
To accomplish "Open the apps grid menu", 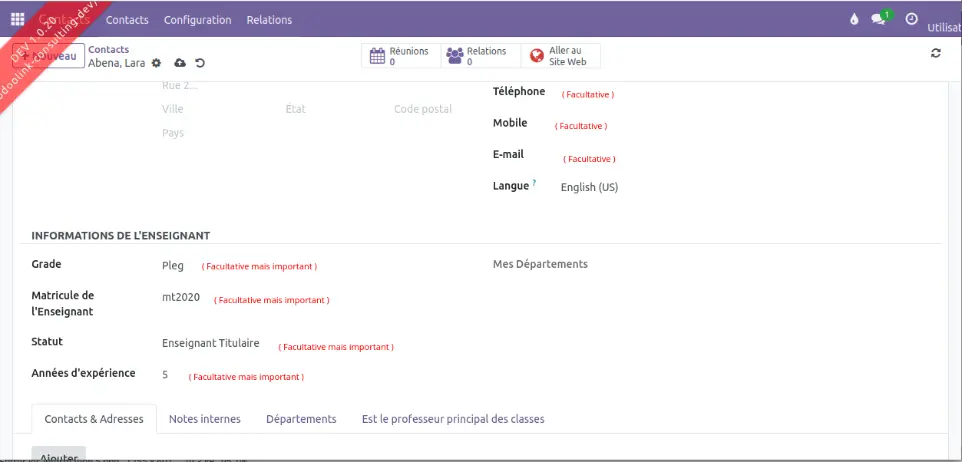I will click(x=17, y=19).
